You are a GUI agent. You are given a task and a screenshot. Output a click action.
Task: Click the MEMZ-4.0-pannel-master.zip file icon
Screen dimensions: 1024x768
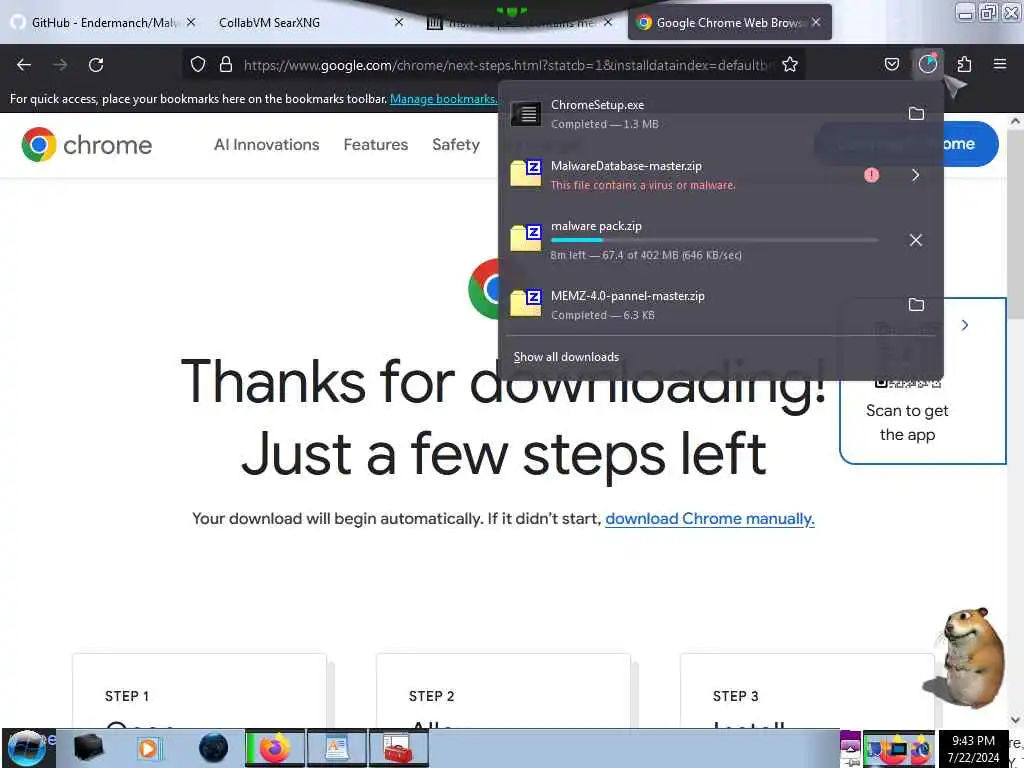click(526, 303)
